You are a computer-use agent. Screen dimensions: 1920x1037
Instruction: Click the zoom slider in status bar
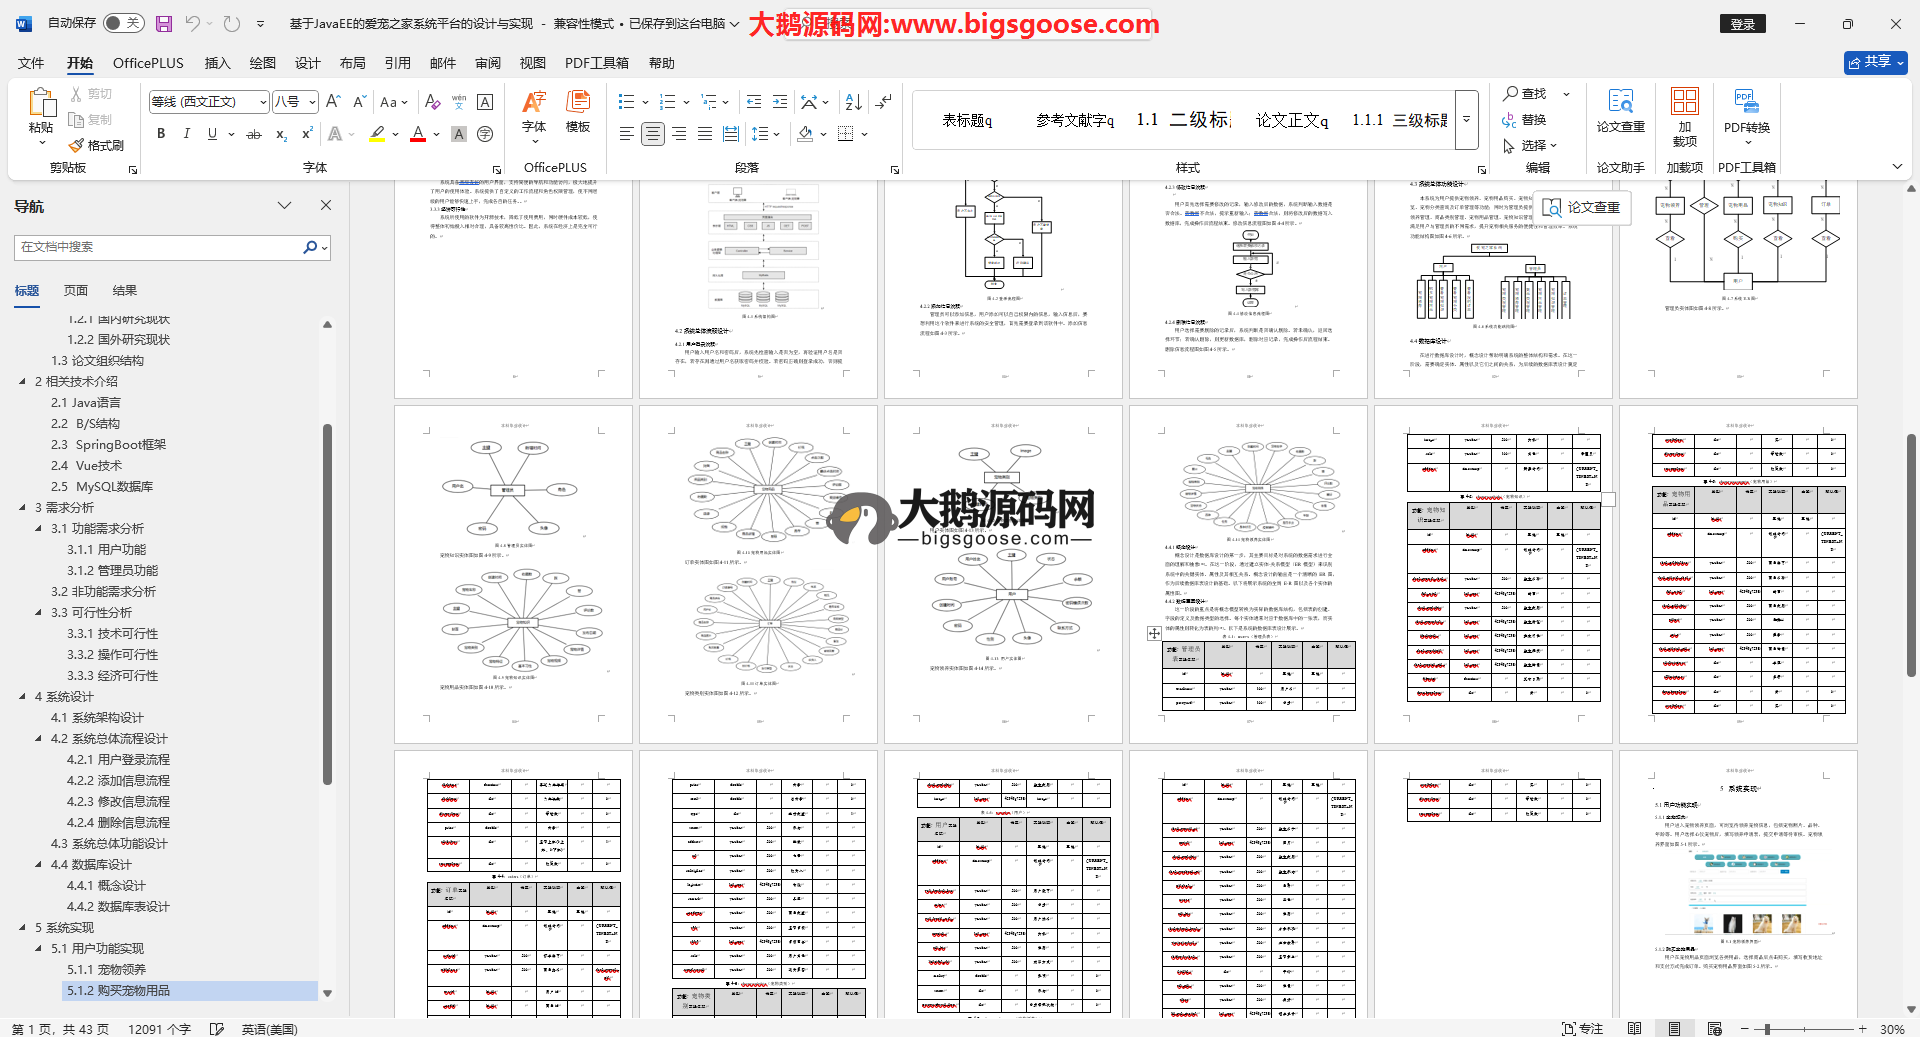click(1767, 1029)
